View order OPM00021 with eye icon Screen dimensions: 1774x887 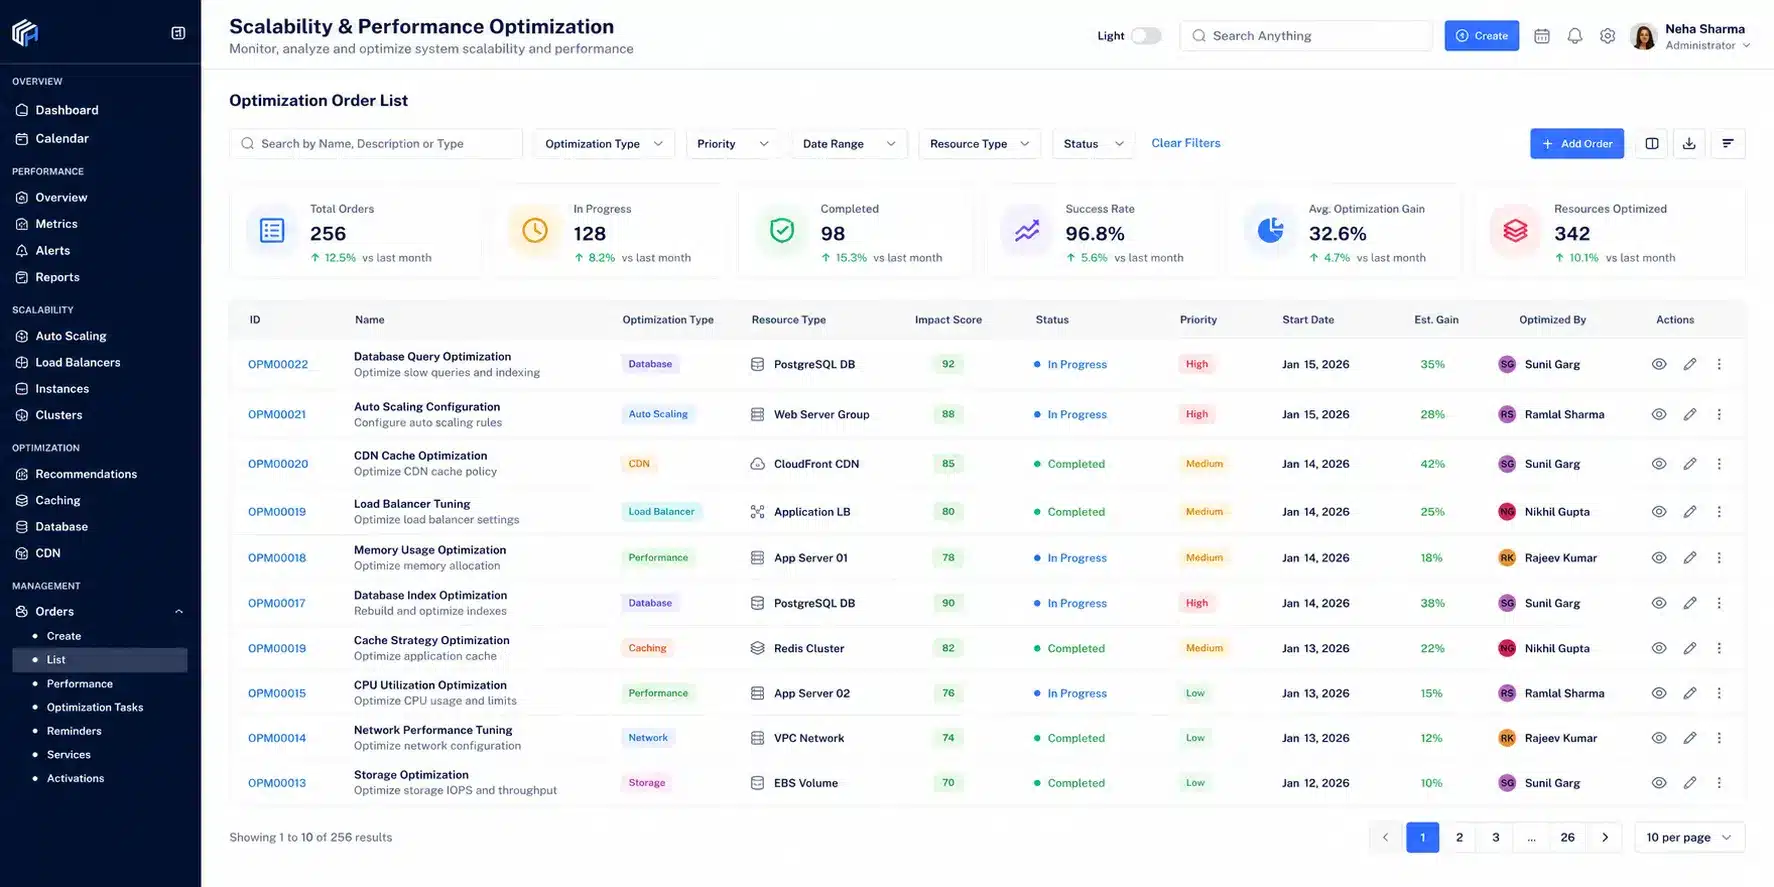[x=1659, y=414]
